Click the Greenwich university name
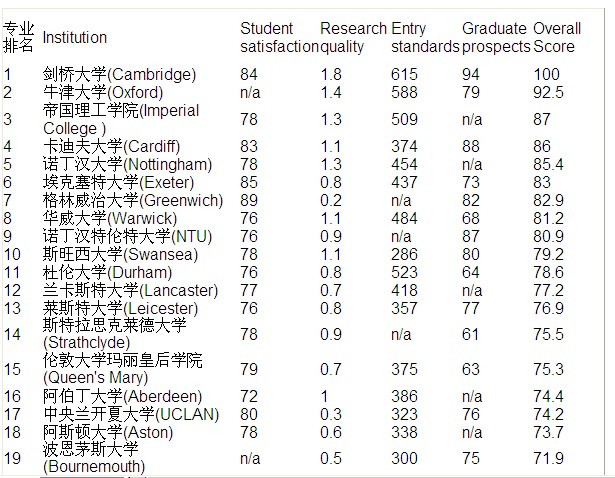This screenshot has width=615, height=478. click(133, 200)
